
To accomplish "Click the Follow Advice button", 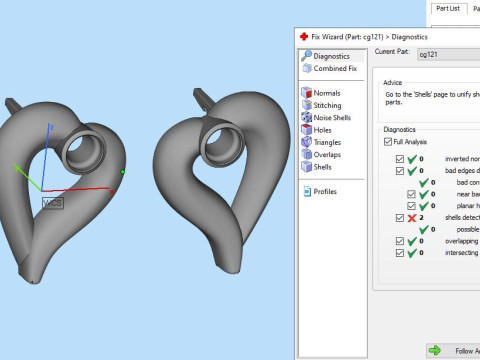I will click(x=453, y=350).
